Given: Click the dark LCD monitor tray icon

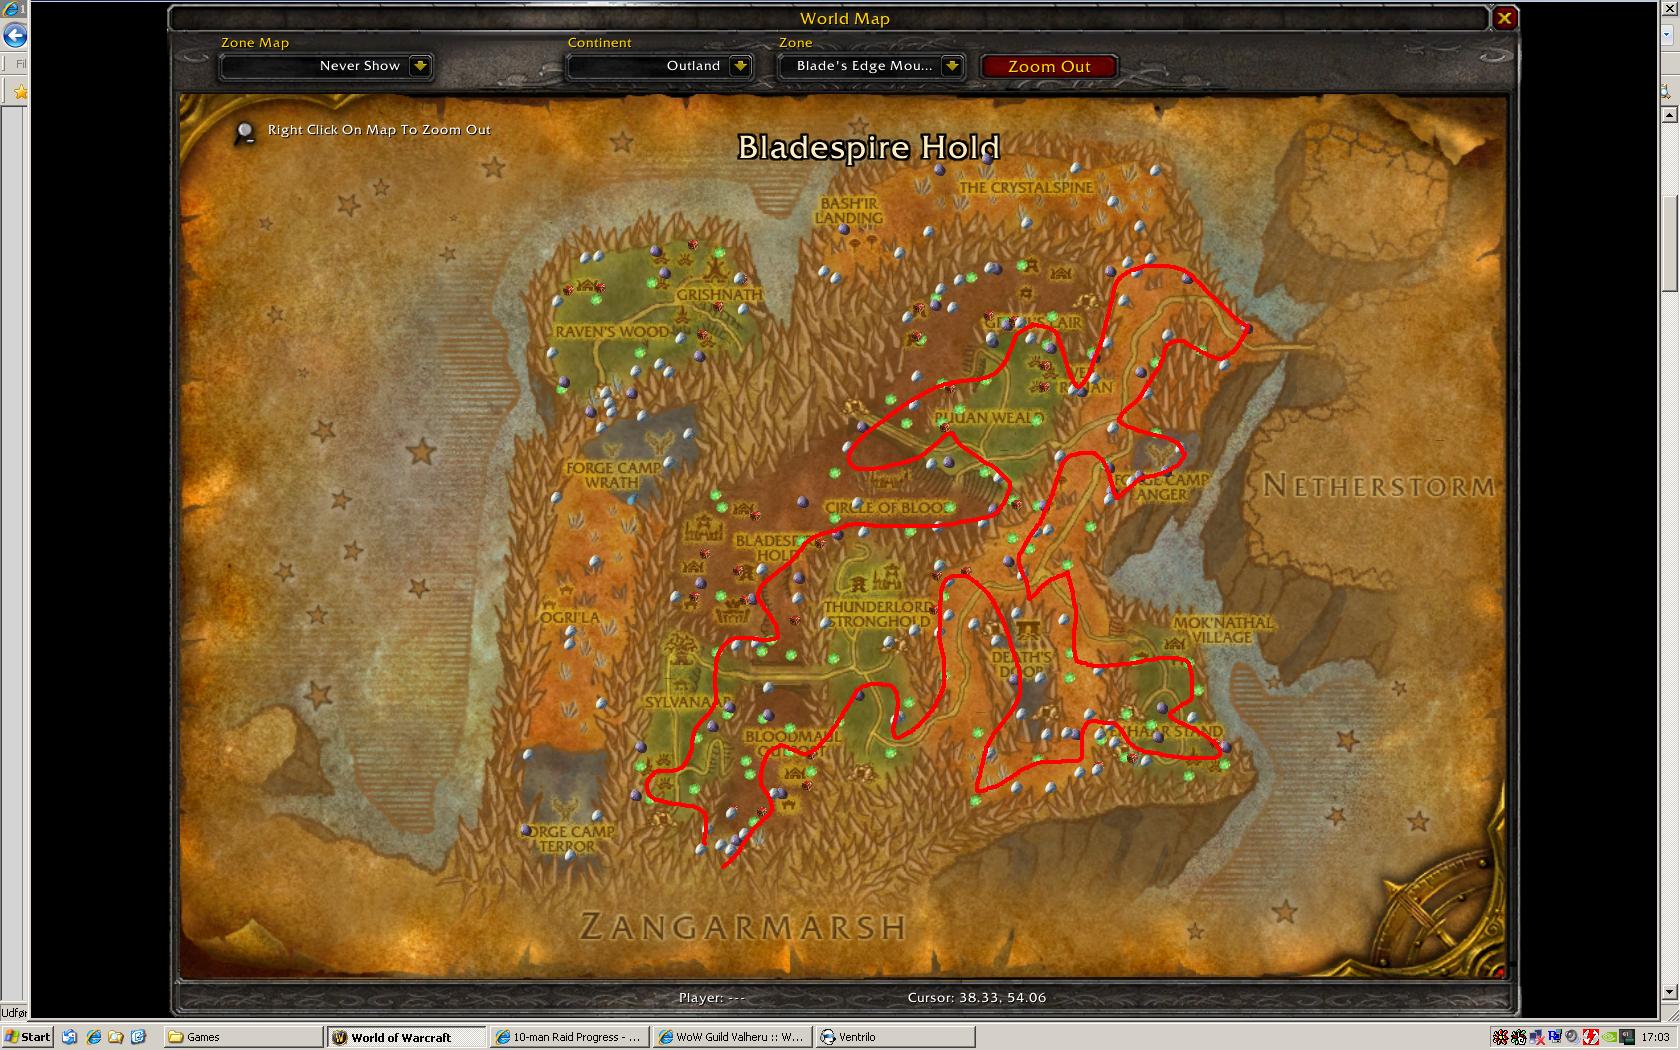Looking at the screenshot, I should pyautogui.click(x=1627, y=1037).
